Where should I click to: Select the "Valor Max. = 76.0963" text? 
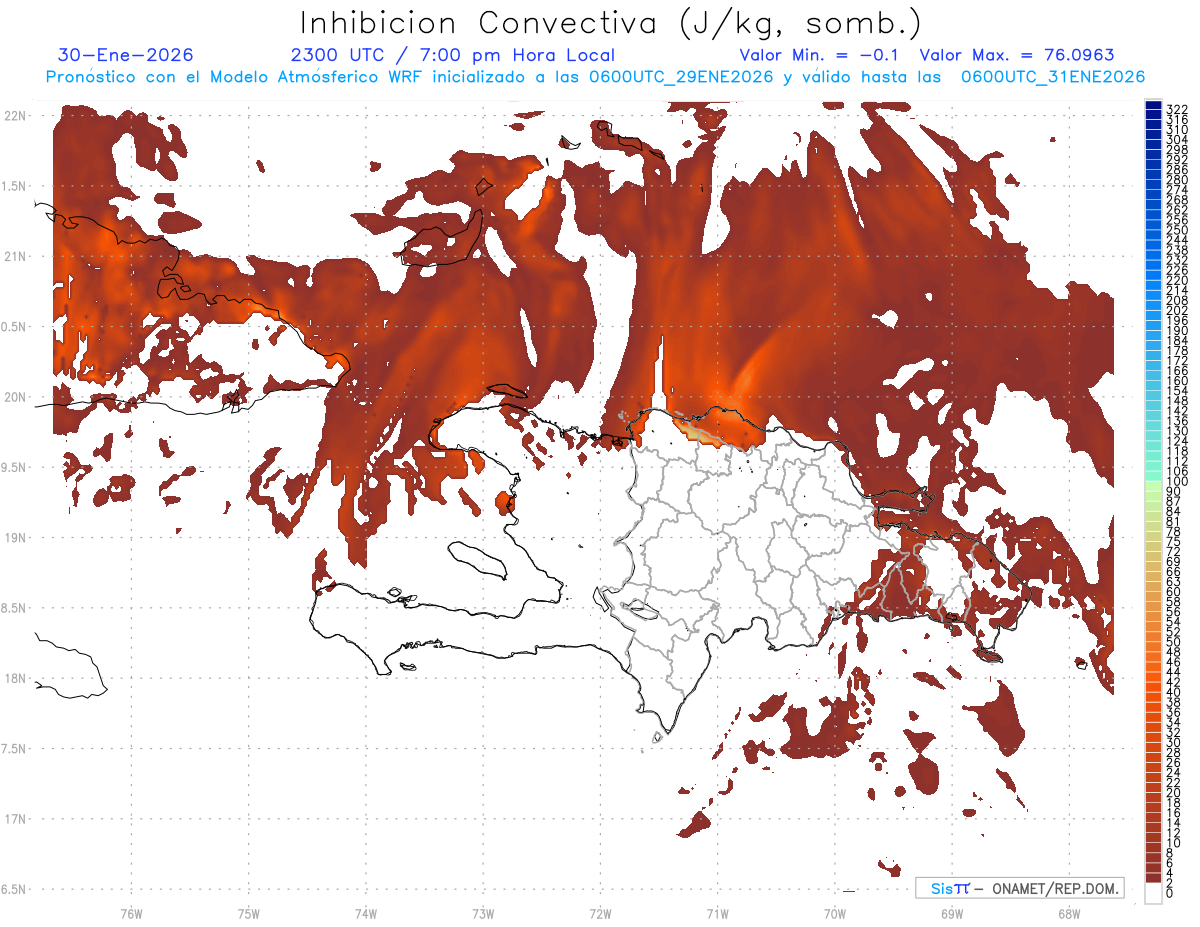click(x=1017, y=55)
